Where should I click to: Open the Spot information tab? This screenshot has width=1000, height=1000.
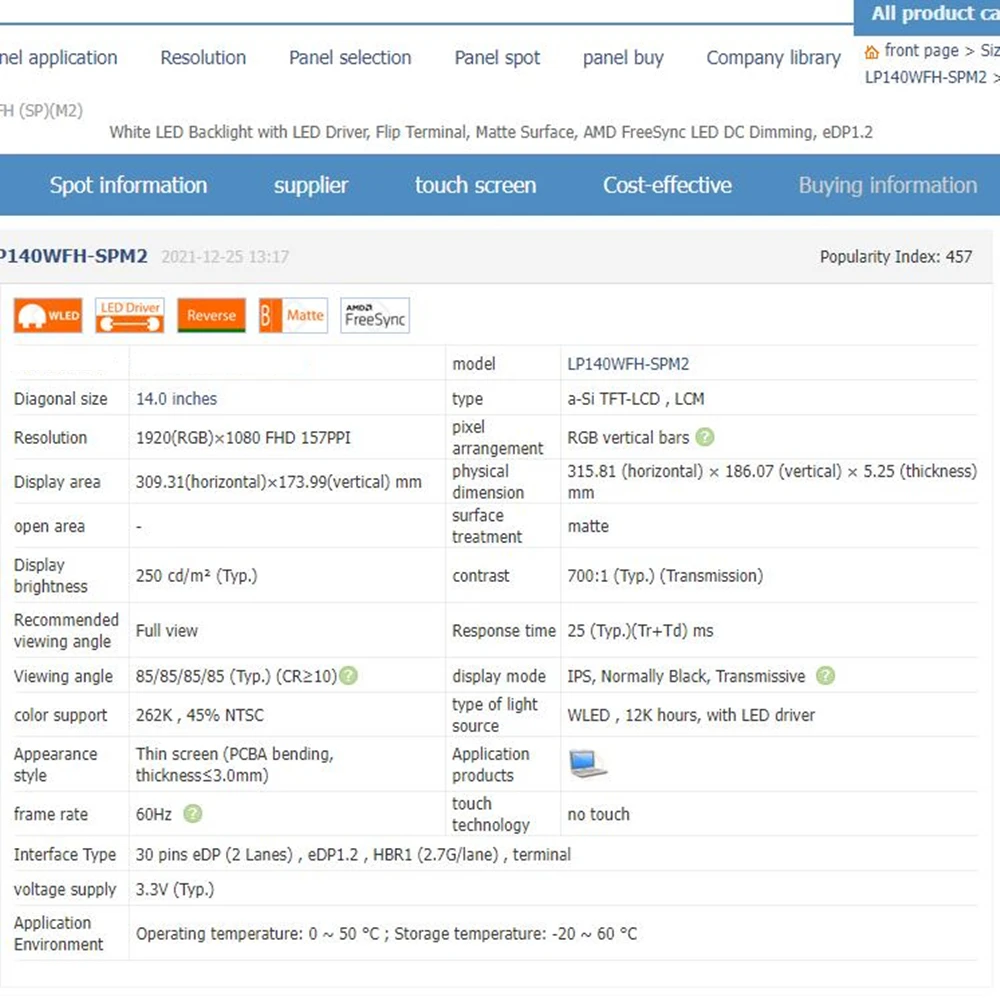tap(128, 185)
